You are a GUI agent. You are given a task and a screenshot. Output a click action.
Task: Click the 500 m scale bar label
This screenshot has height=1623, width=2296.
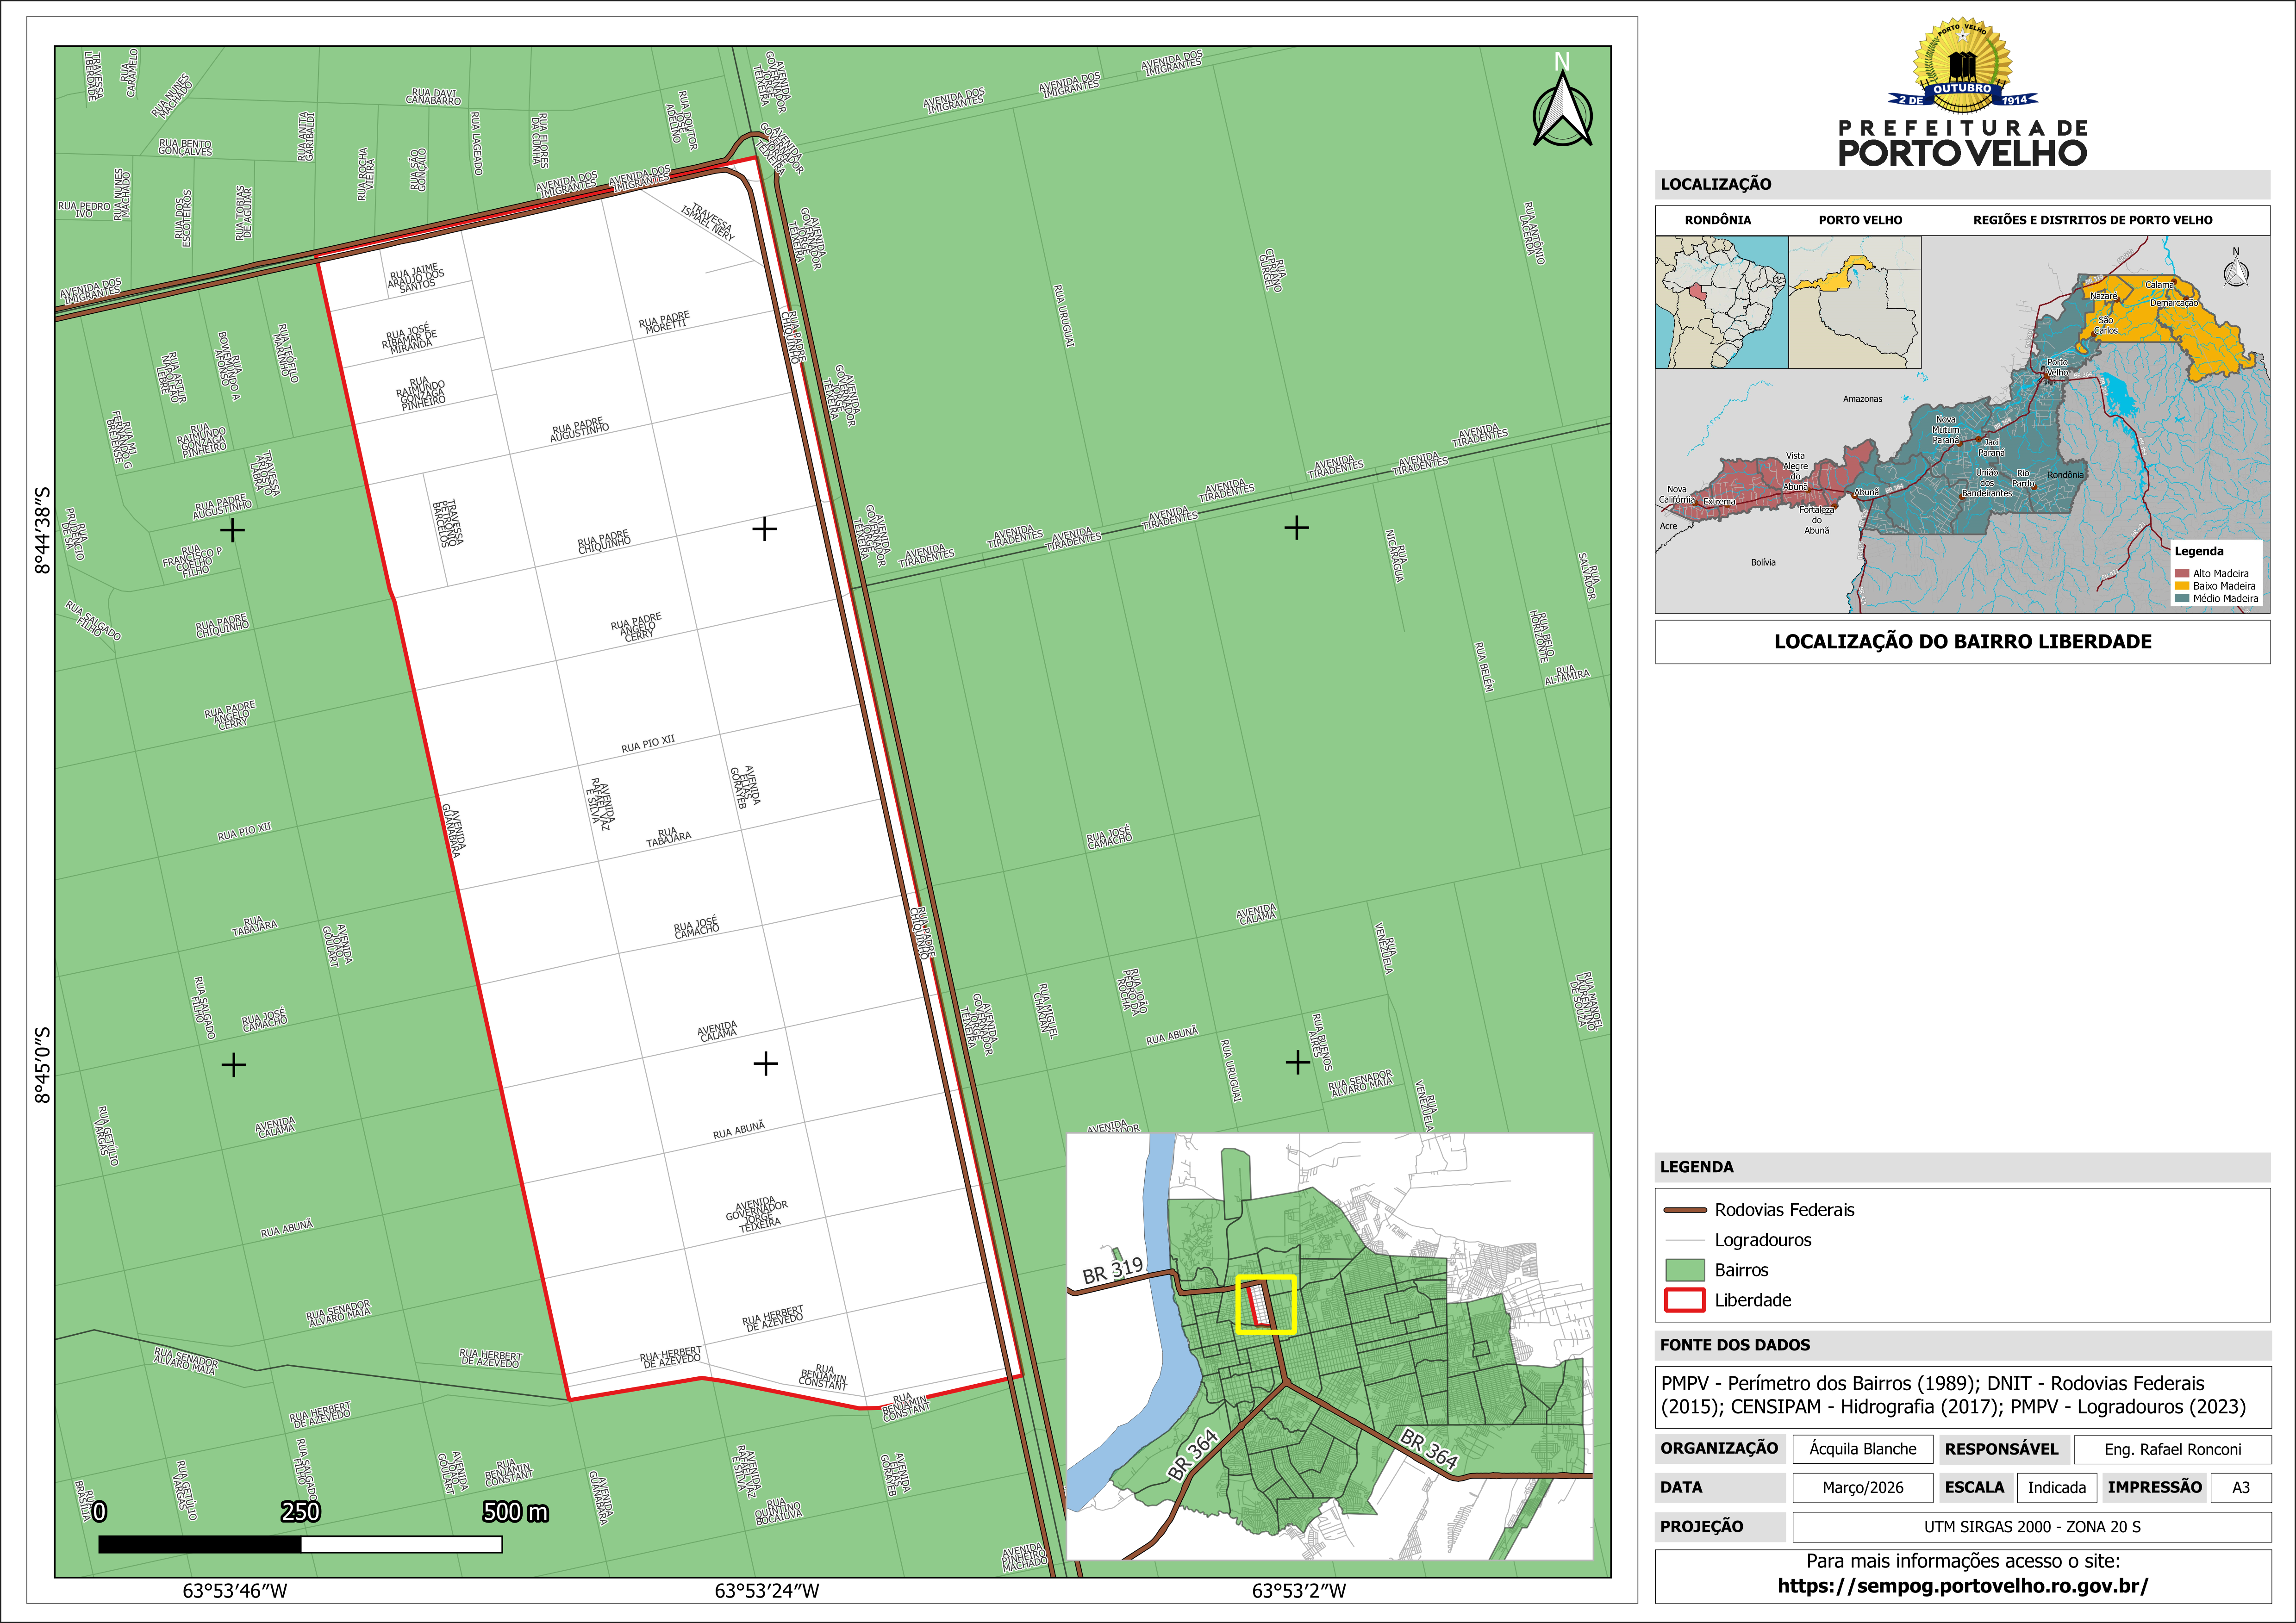(x=515, y=1512)
